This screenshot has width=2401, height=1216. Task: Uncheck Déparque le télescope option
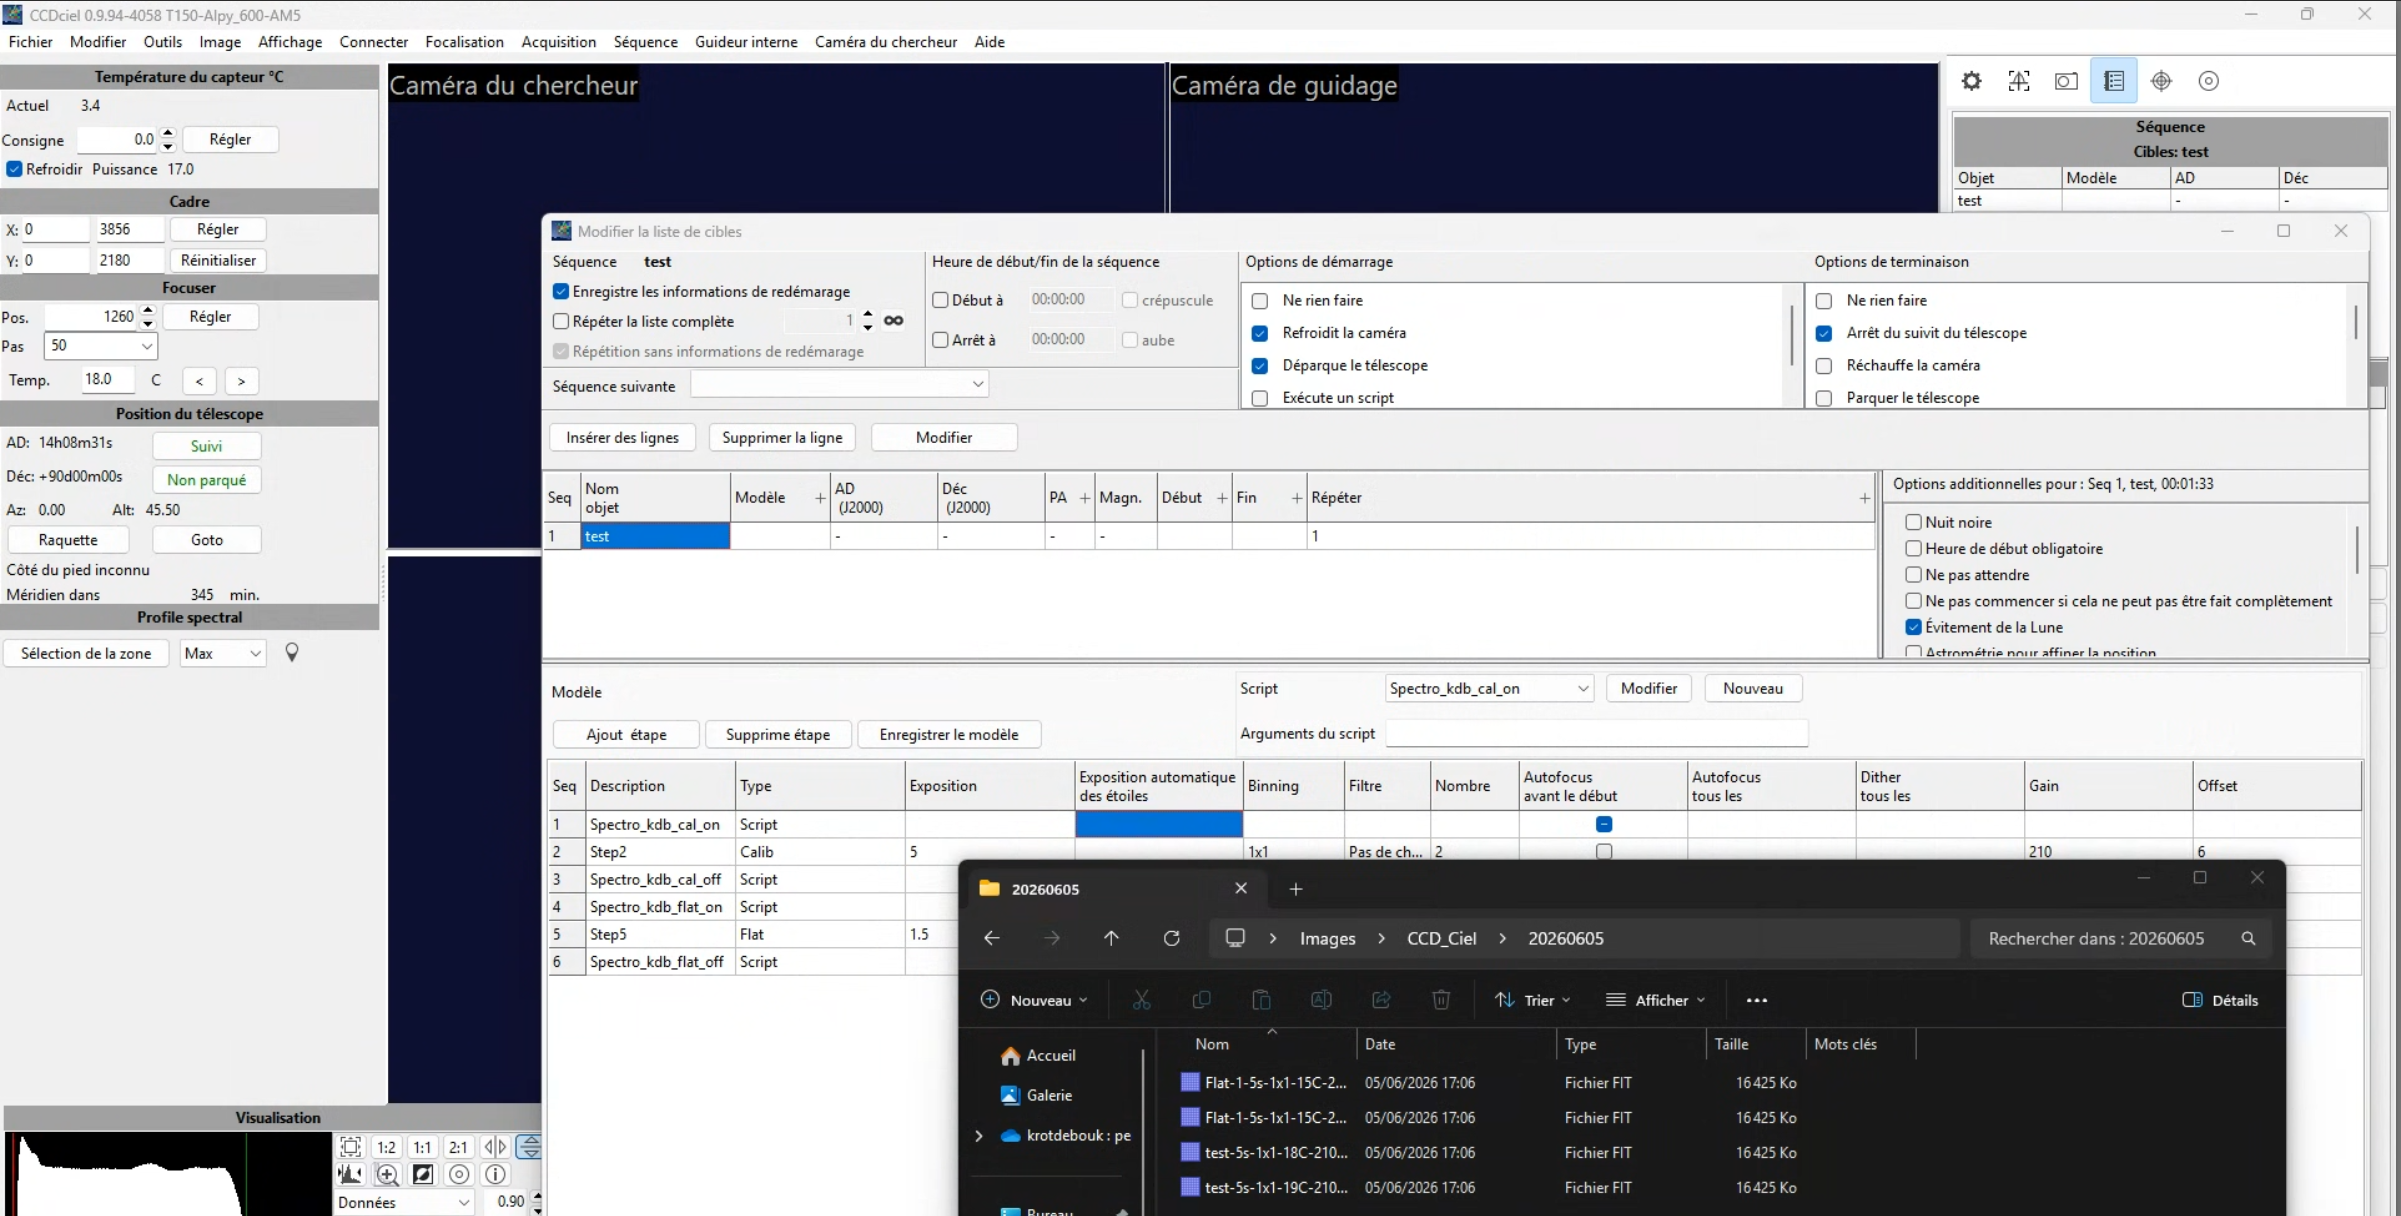pyautogui.click(x=1260, y=366)
